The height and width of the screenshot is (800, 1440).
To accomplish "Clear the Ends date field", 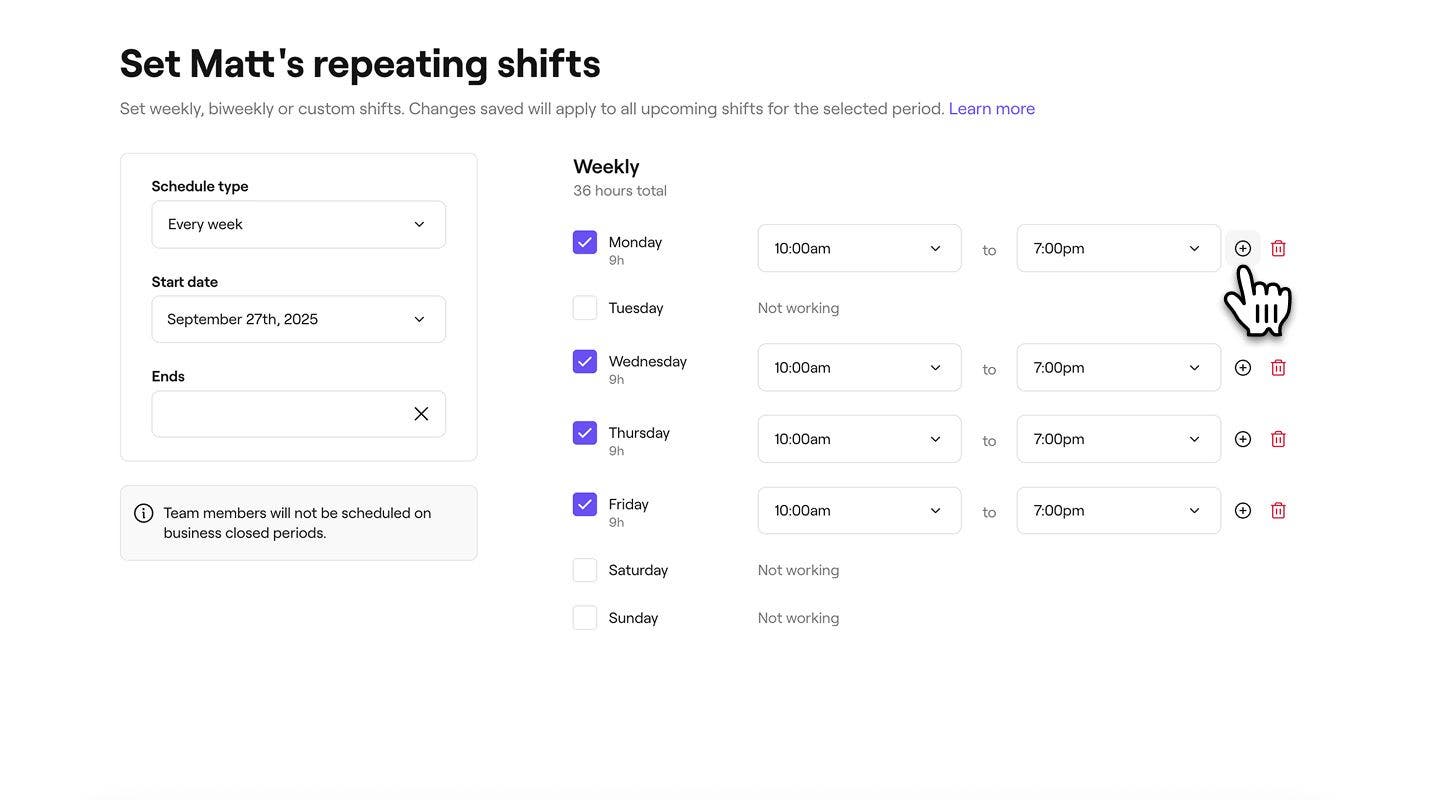I will pyautogui.click(x=421, y=414).
